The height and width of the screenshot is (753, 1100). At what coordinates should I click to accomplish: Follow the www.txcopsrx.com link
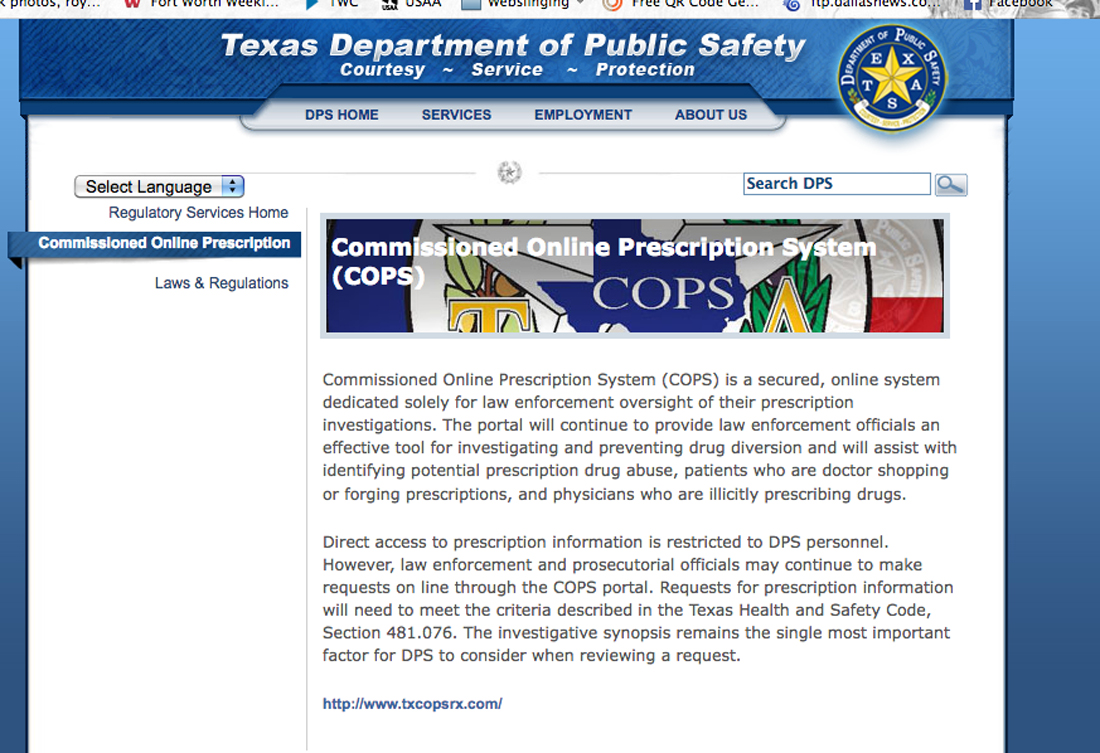click(x=412, y=704)
